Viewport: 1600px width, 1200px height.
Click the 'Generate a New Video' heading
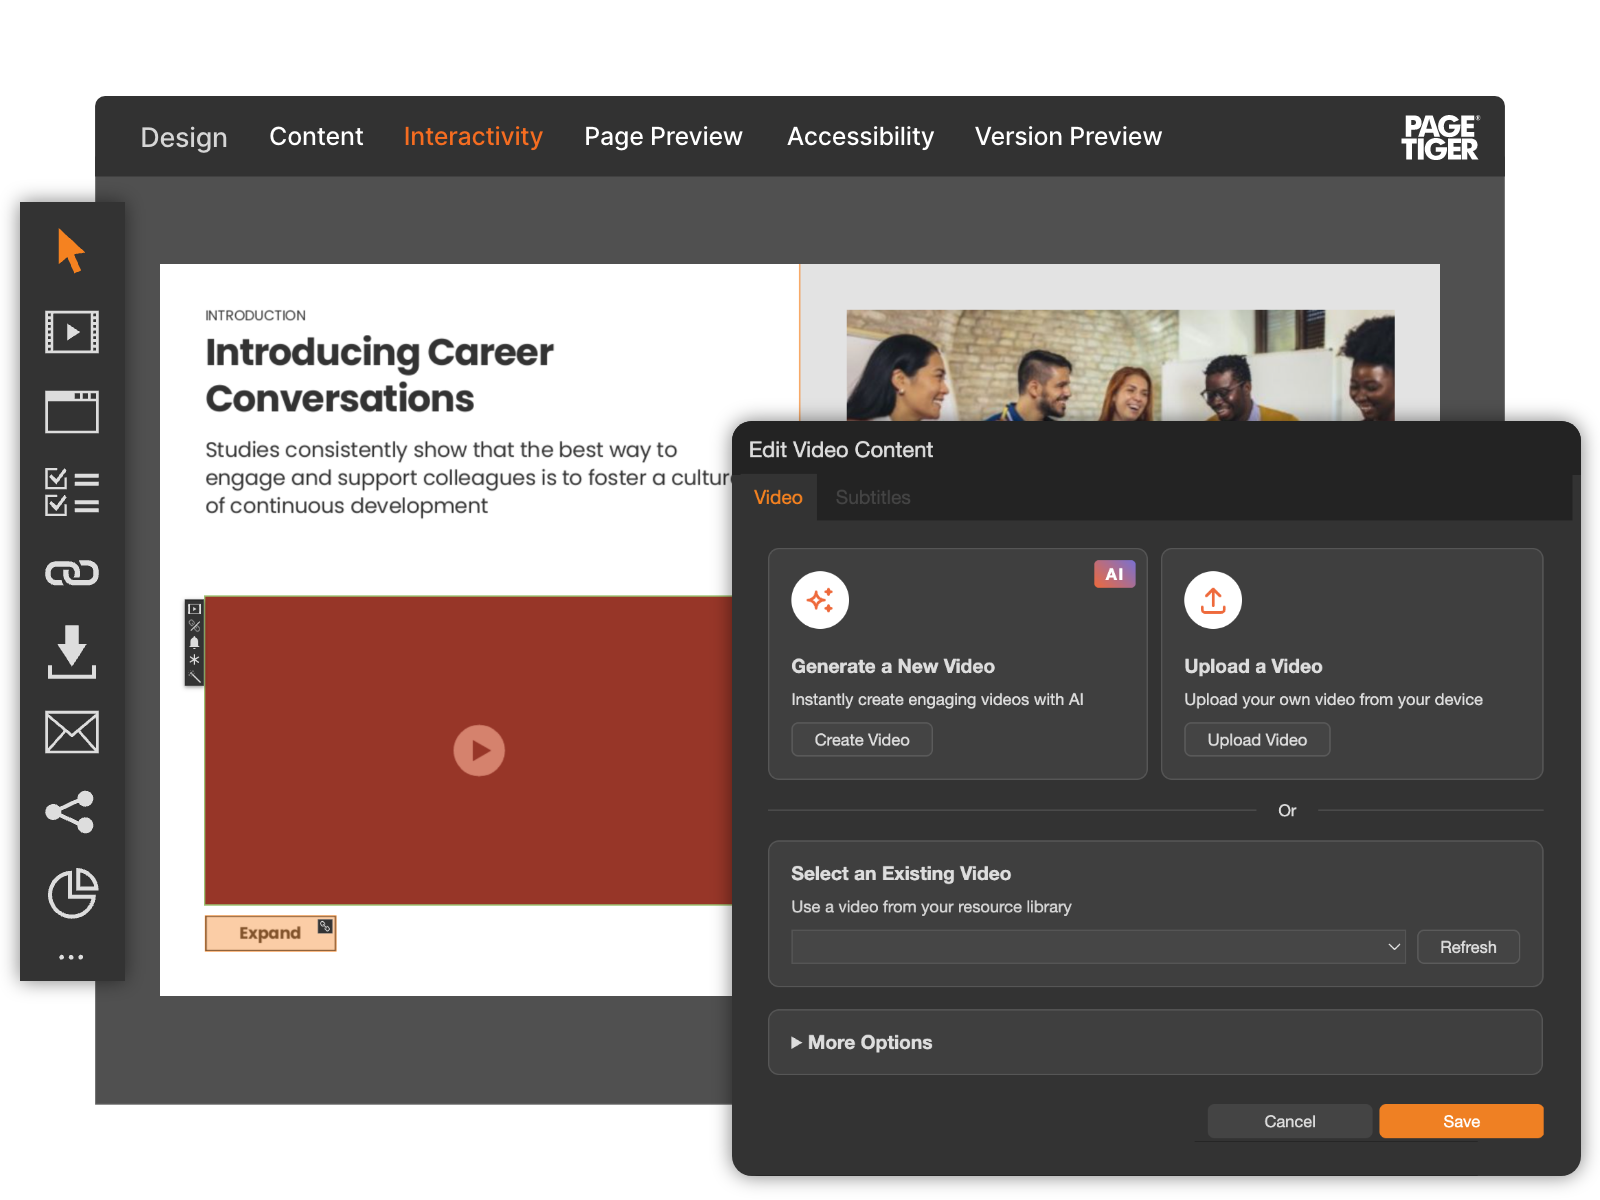click(893, 666)
